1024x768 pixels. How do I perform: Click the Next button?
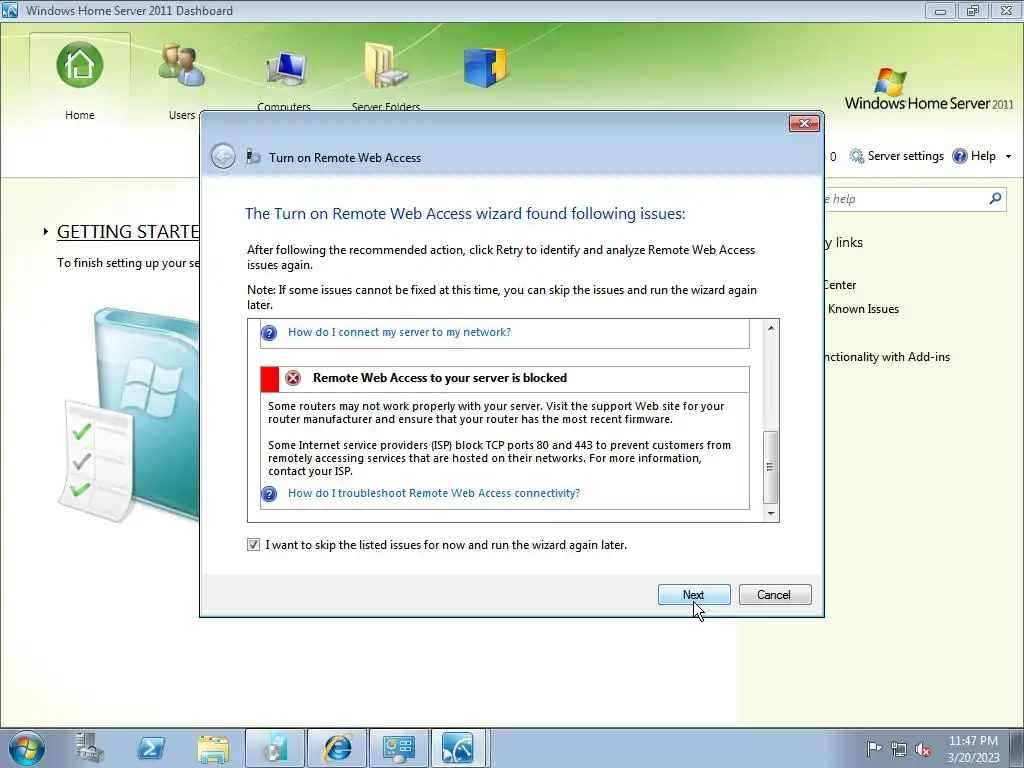694,594
